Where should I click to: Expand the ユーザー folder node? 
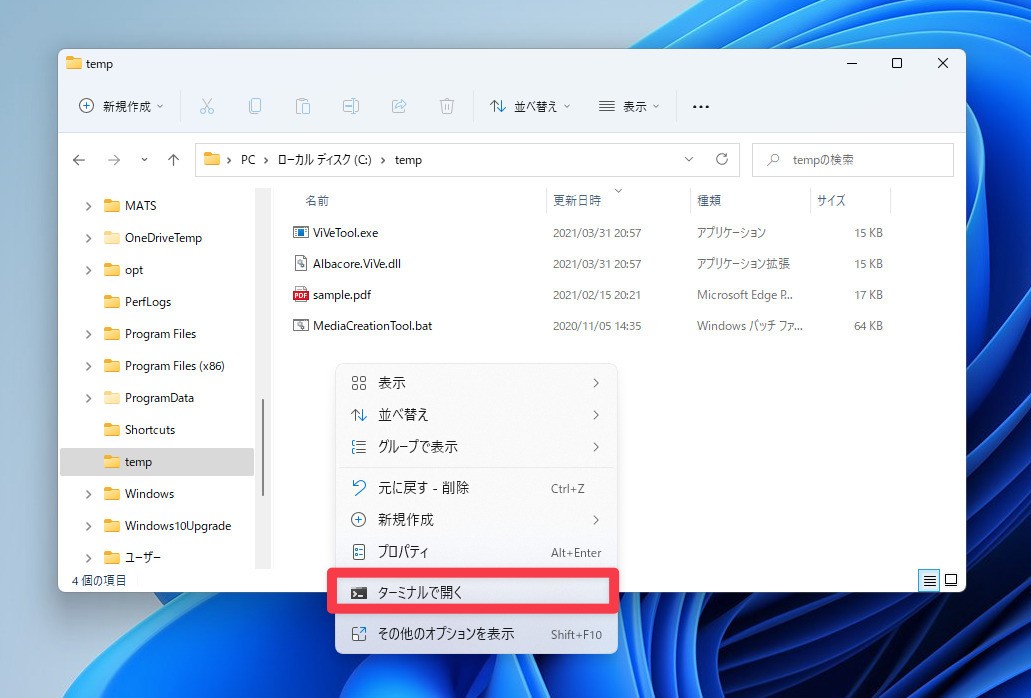pos(88,557)
